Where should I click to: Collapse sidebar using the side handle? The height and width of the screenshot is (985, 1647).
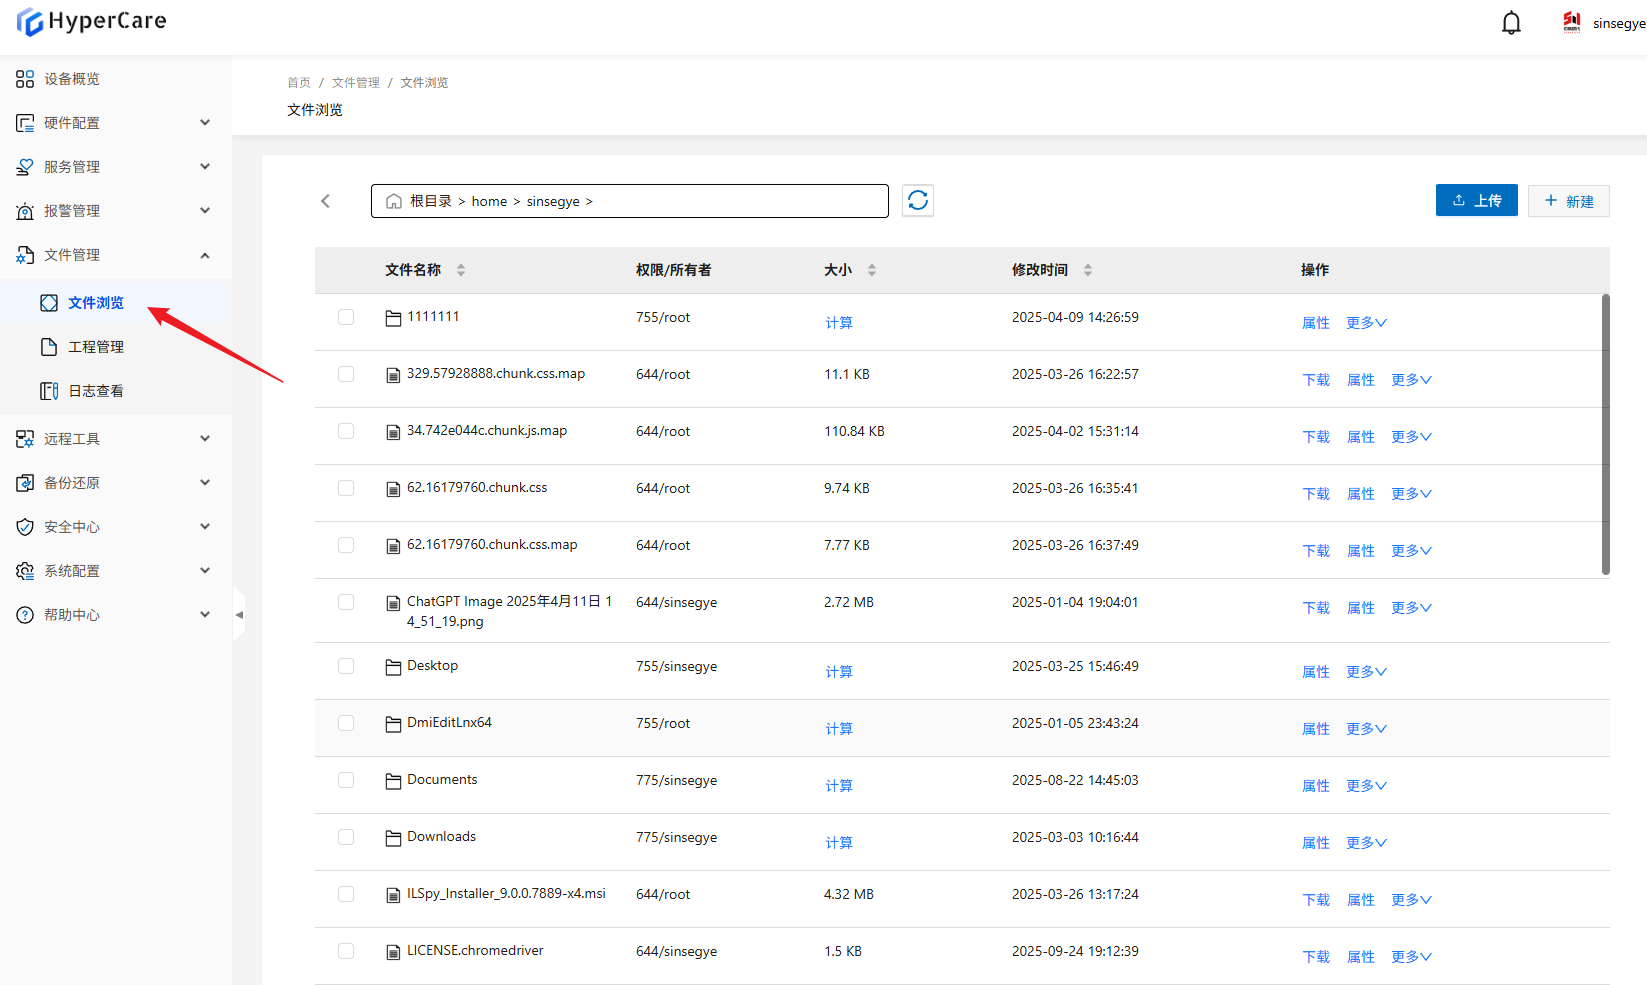239,615
